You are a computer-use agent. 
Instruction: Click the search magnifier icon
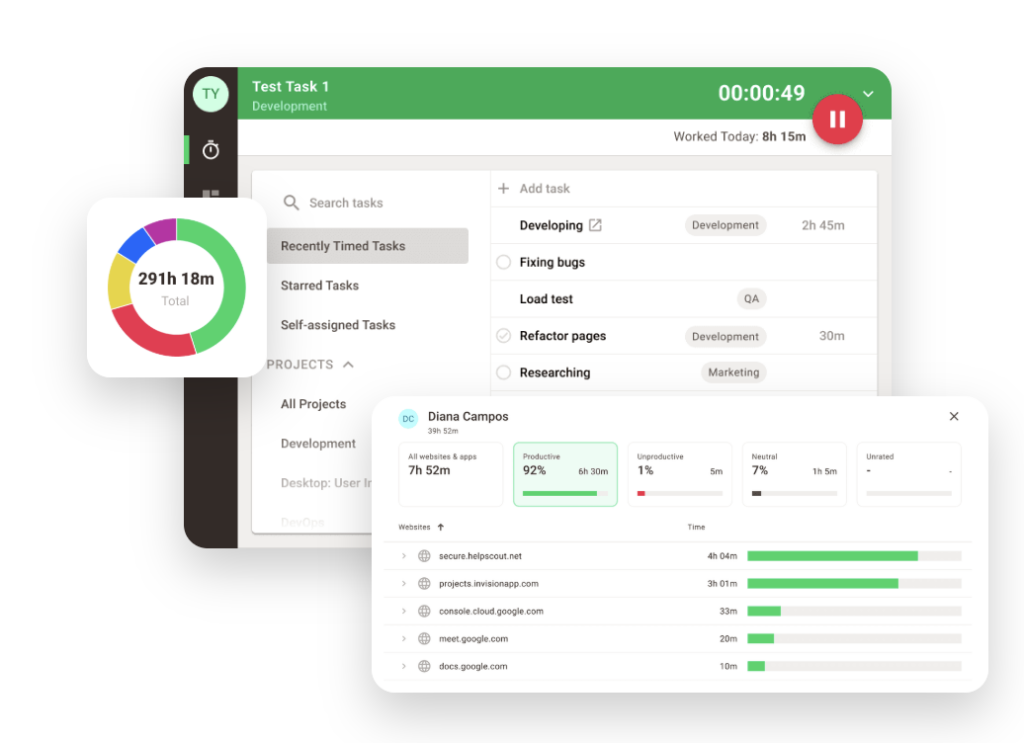(x=291, y=202)
